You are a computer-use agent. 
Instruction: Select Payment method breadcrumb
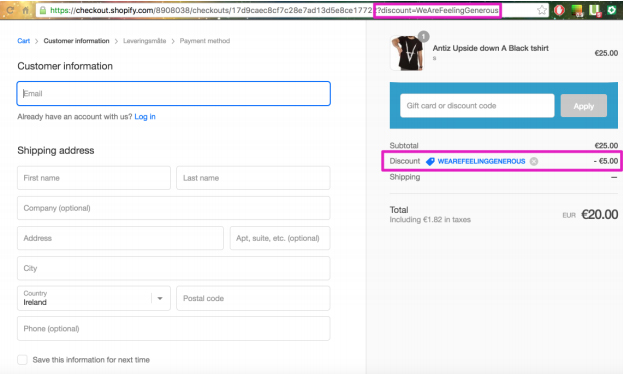[205, 41]
